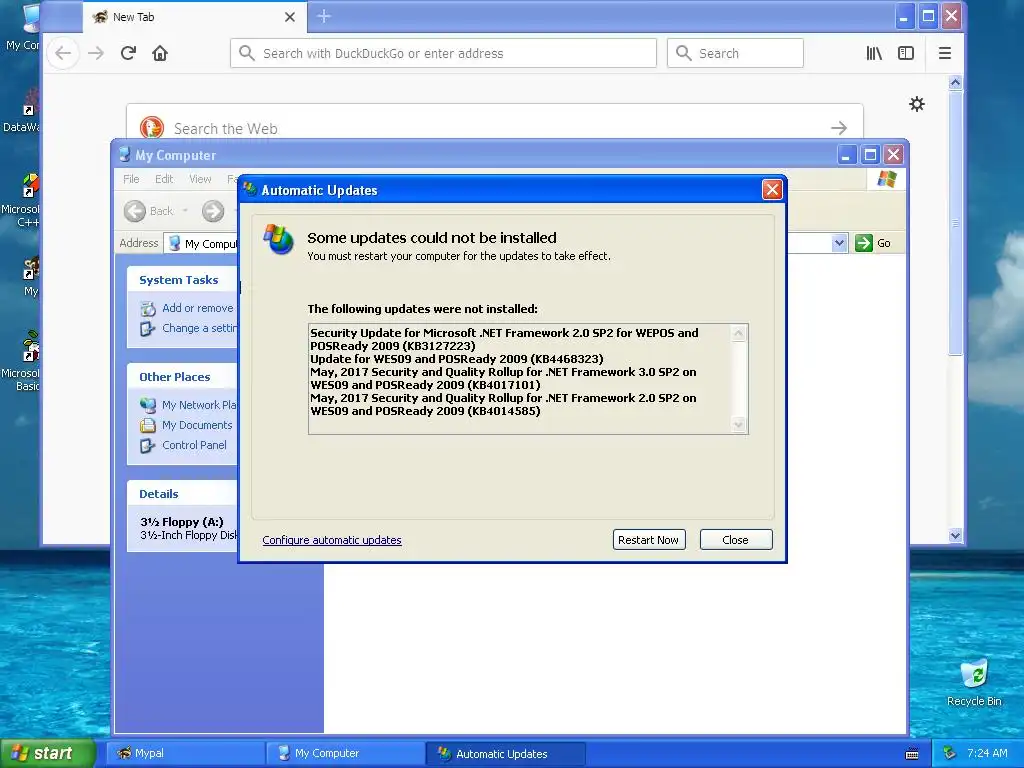Expand Address bar dropdown in My Computer

[839, 243]
